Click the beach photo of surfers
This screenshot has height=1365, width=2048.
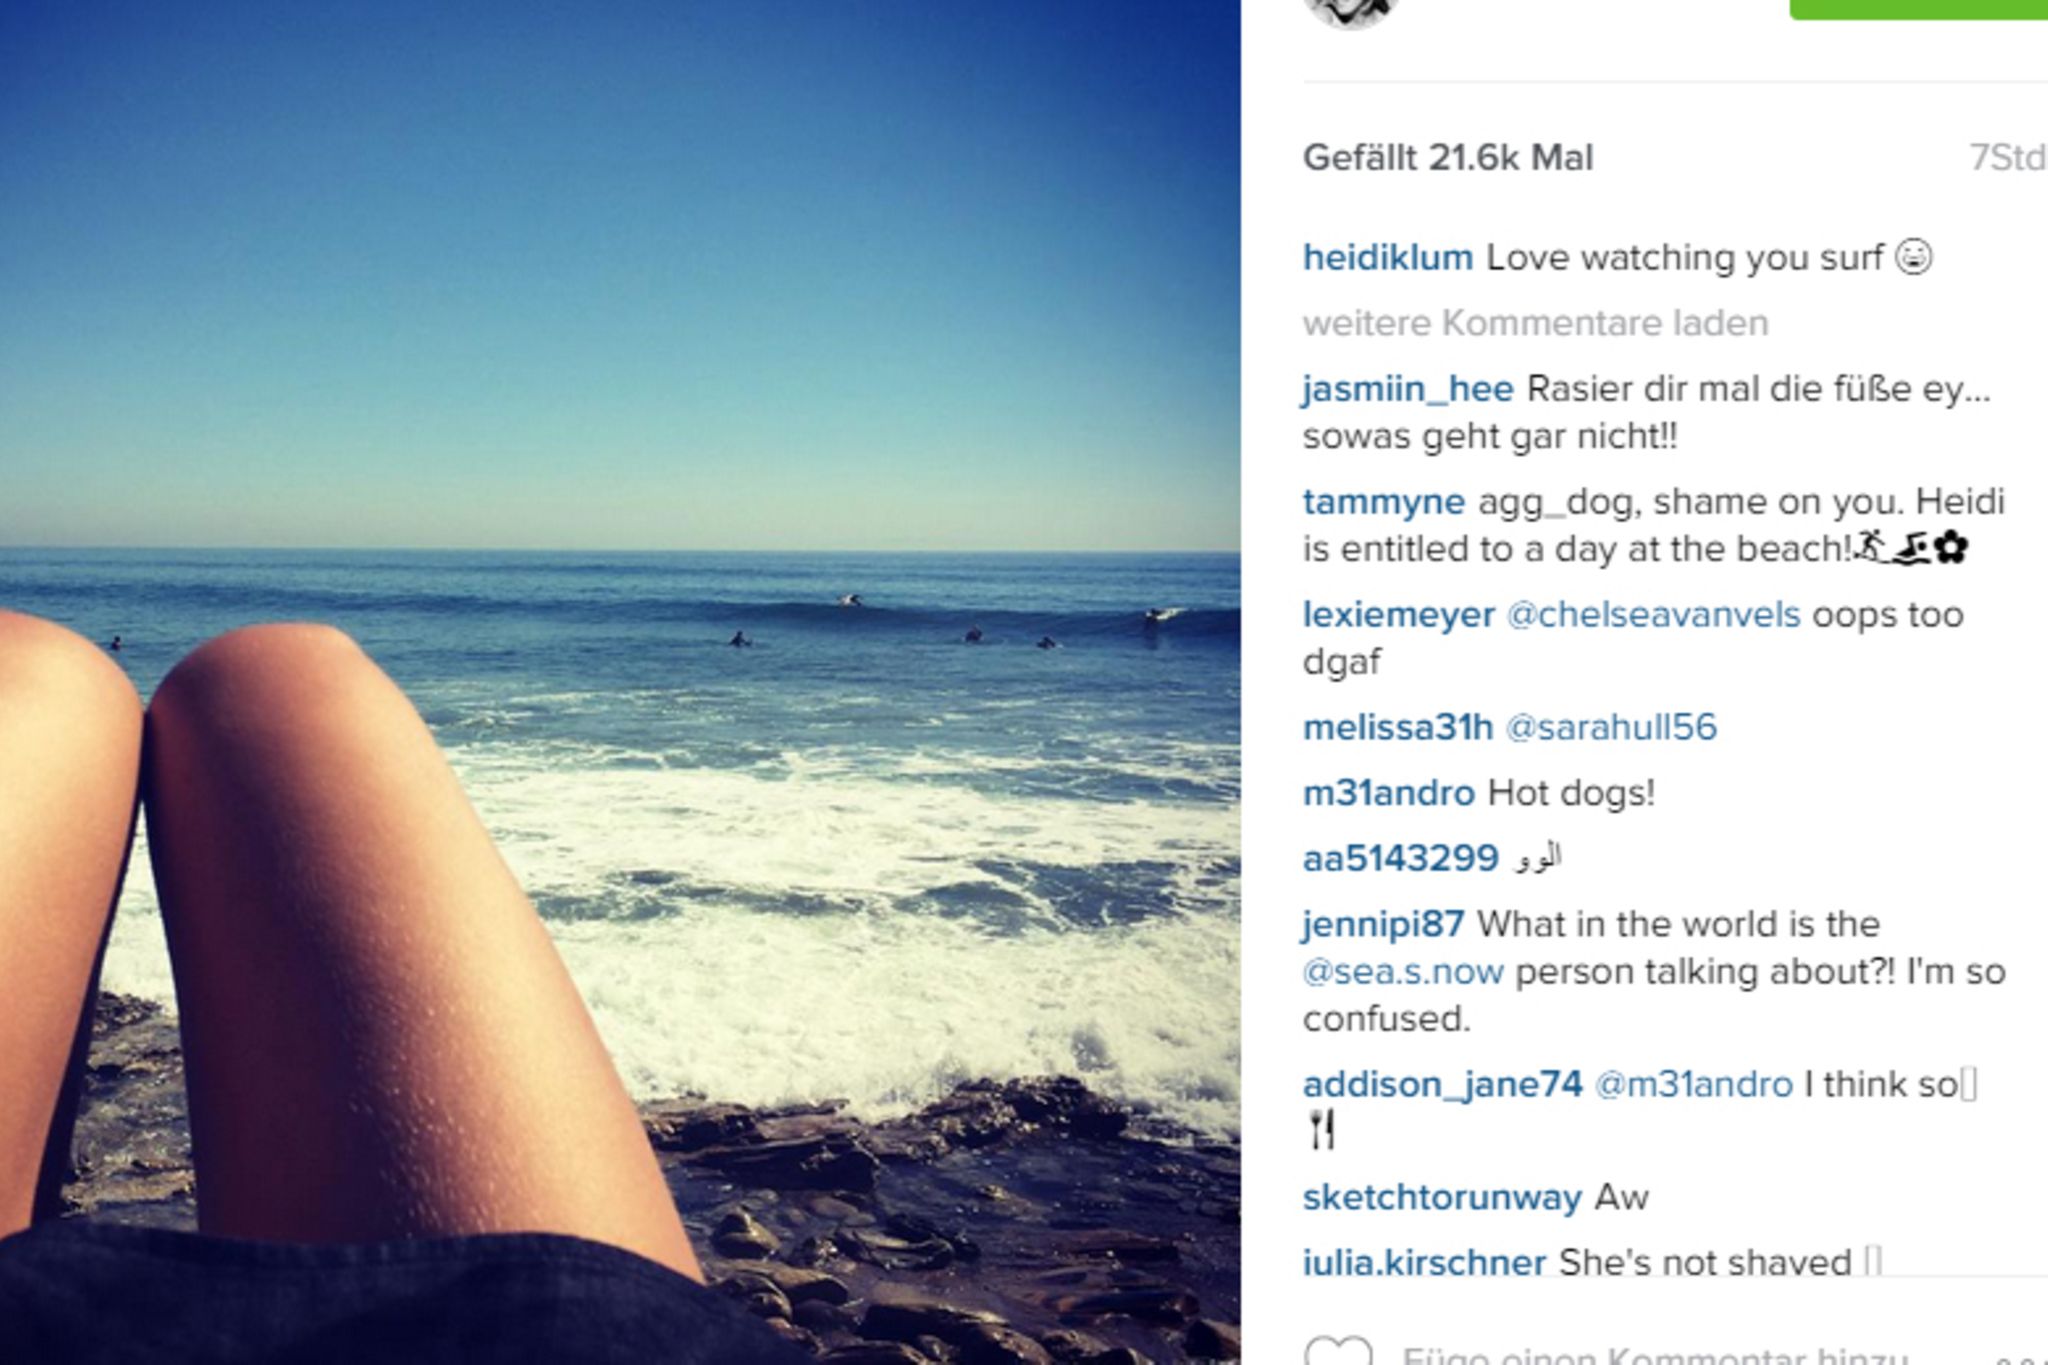coord(620,682)
